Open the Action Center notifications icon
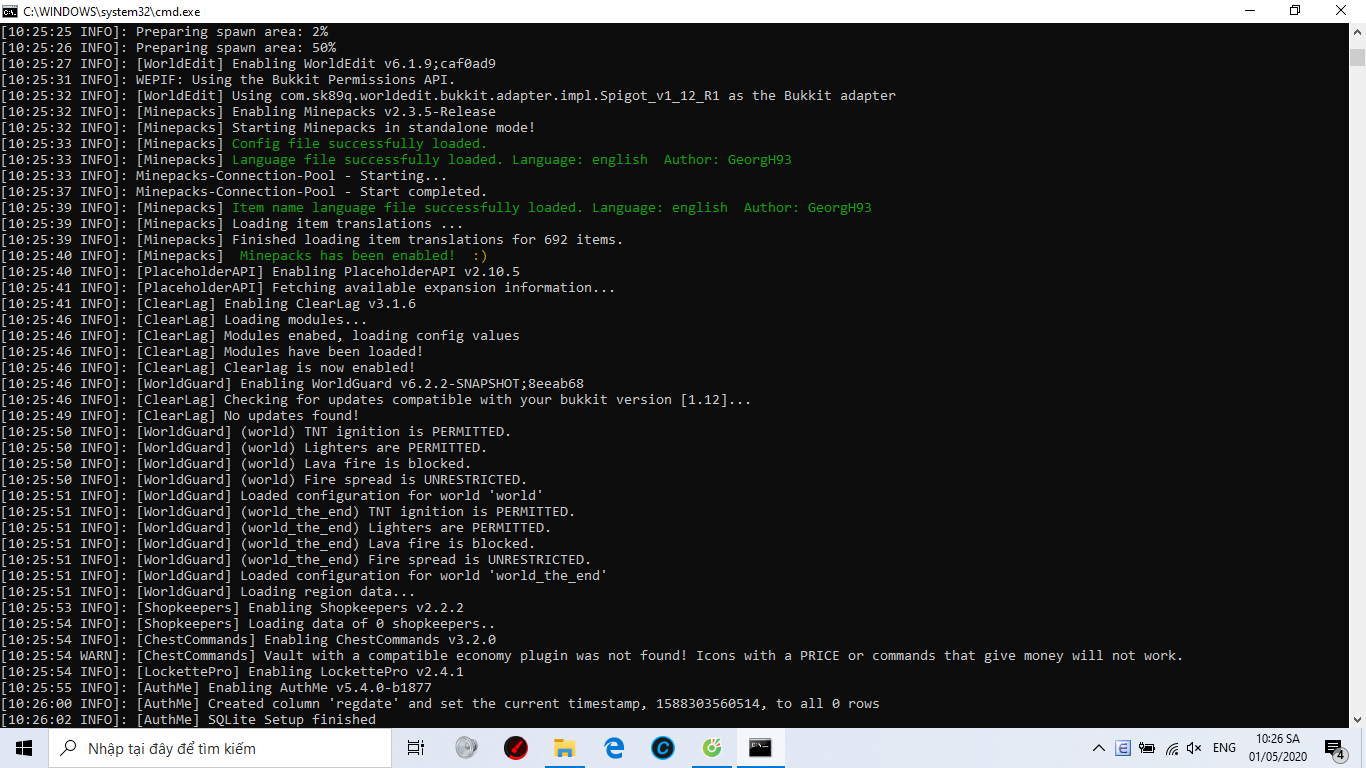This screenshot has width=1366, height=768. point(1335,748)
